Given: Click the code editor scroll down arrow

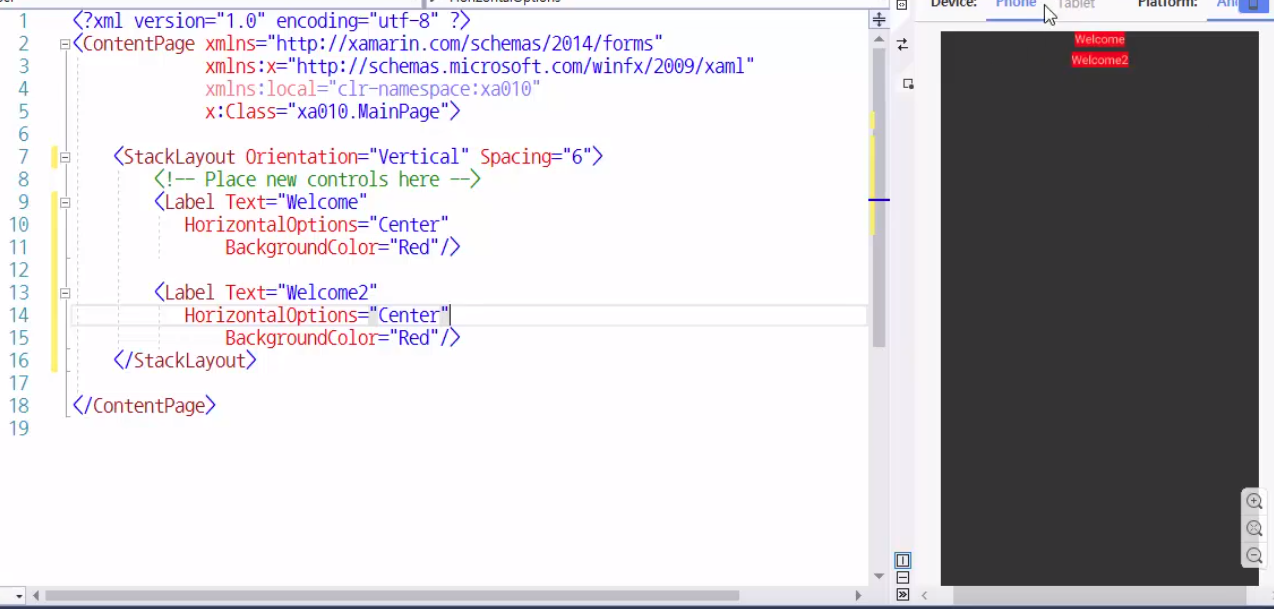Looking at the screenshot, I should click(879, 576).
